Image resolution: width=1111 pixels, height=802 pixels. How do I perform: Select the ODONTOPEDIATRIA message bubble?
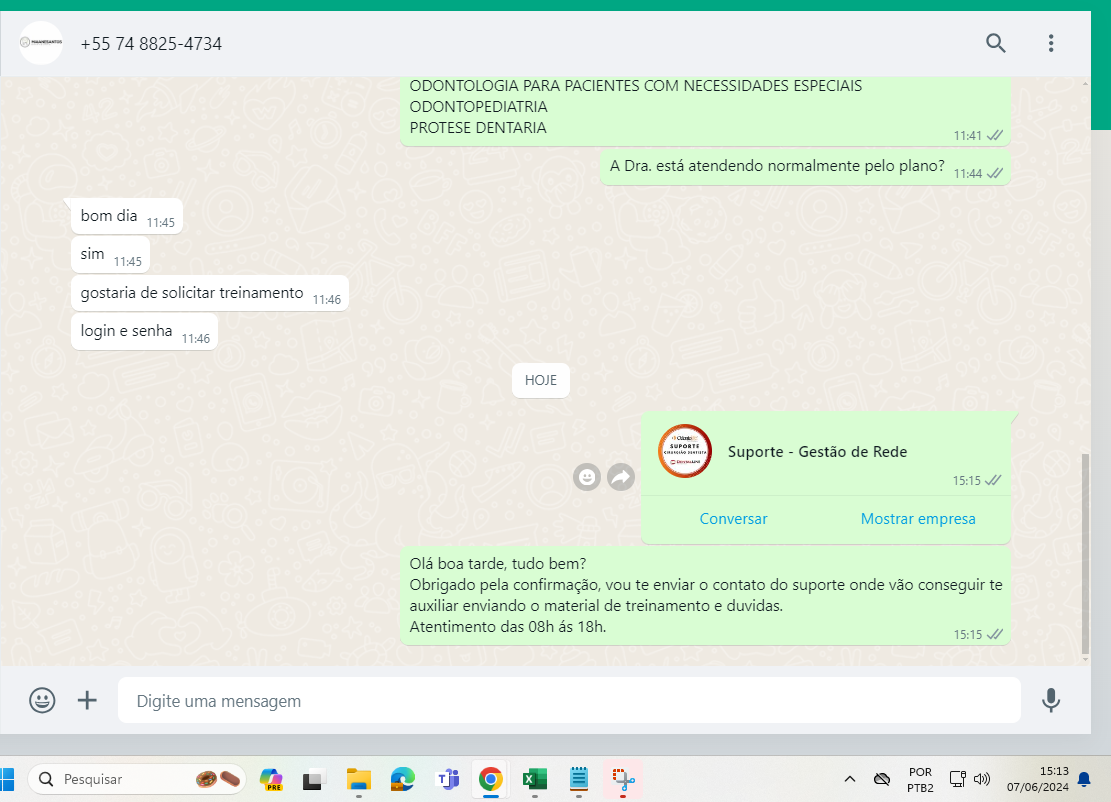click(705, 111)
